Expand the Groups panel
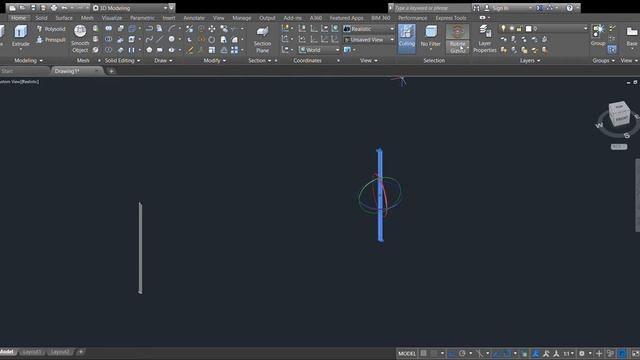Viewport: 640px width, 360px height. tap(604, 60)
